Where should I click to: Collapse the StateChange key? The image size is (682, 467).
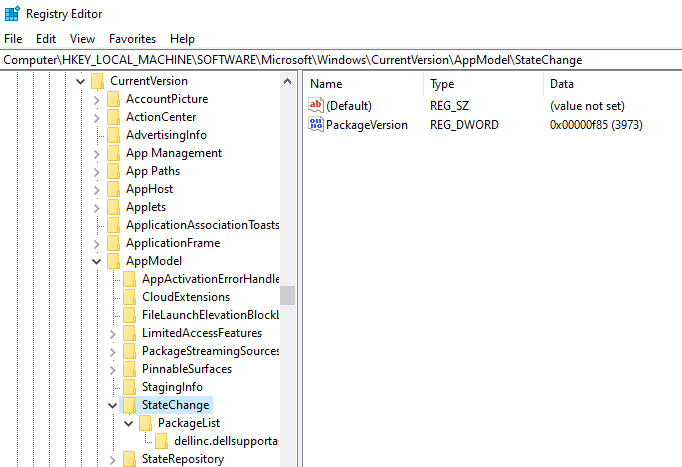(113, 406)
